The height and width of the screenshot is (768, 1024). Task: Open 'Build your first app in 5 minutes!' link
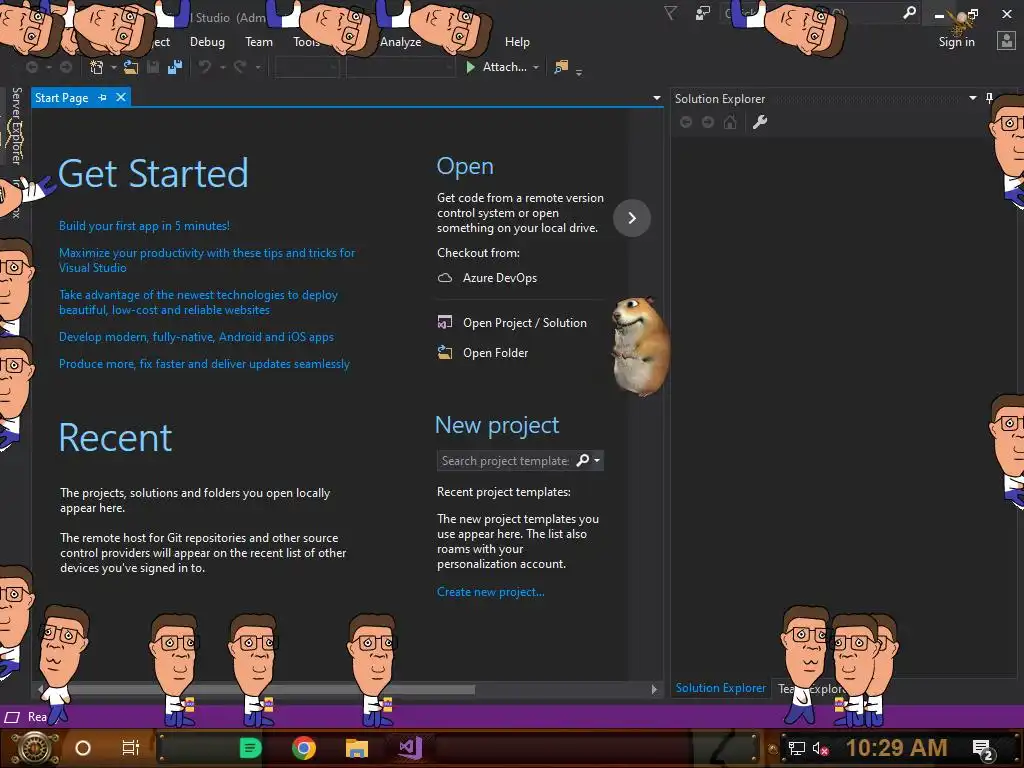click(144, 226)
